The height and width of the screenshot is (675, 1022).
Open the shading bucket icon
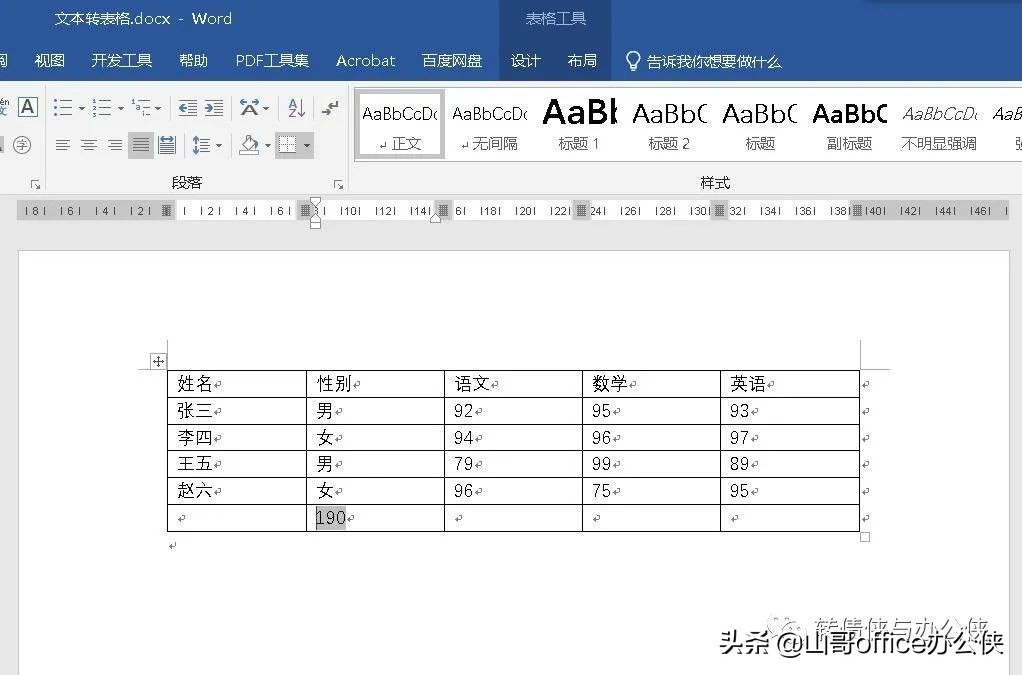pos(249,145)
